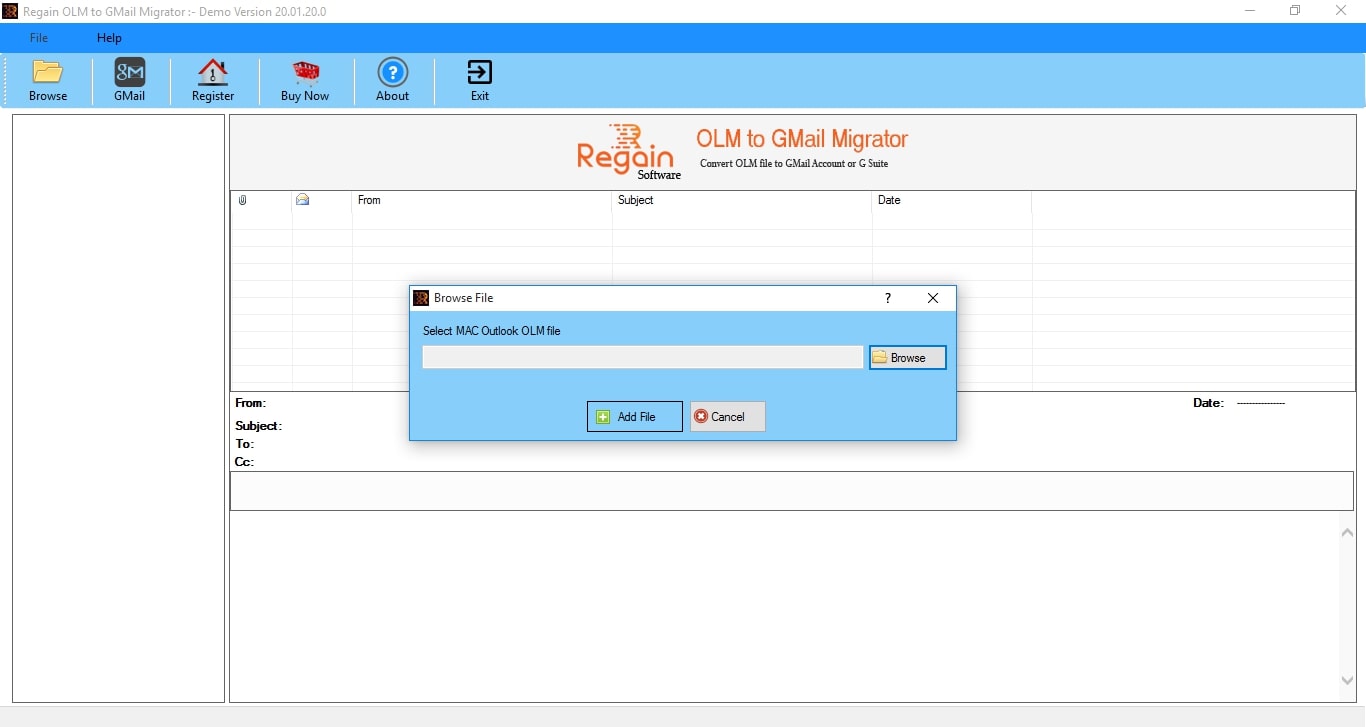This screenshot has height=727, width=1366.
Task: Select the Exit toolbar icon
Action: pyautogui.click(x=479, y=80)
